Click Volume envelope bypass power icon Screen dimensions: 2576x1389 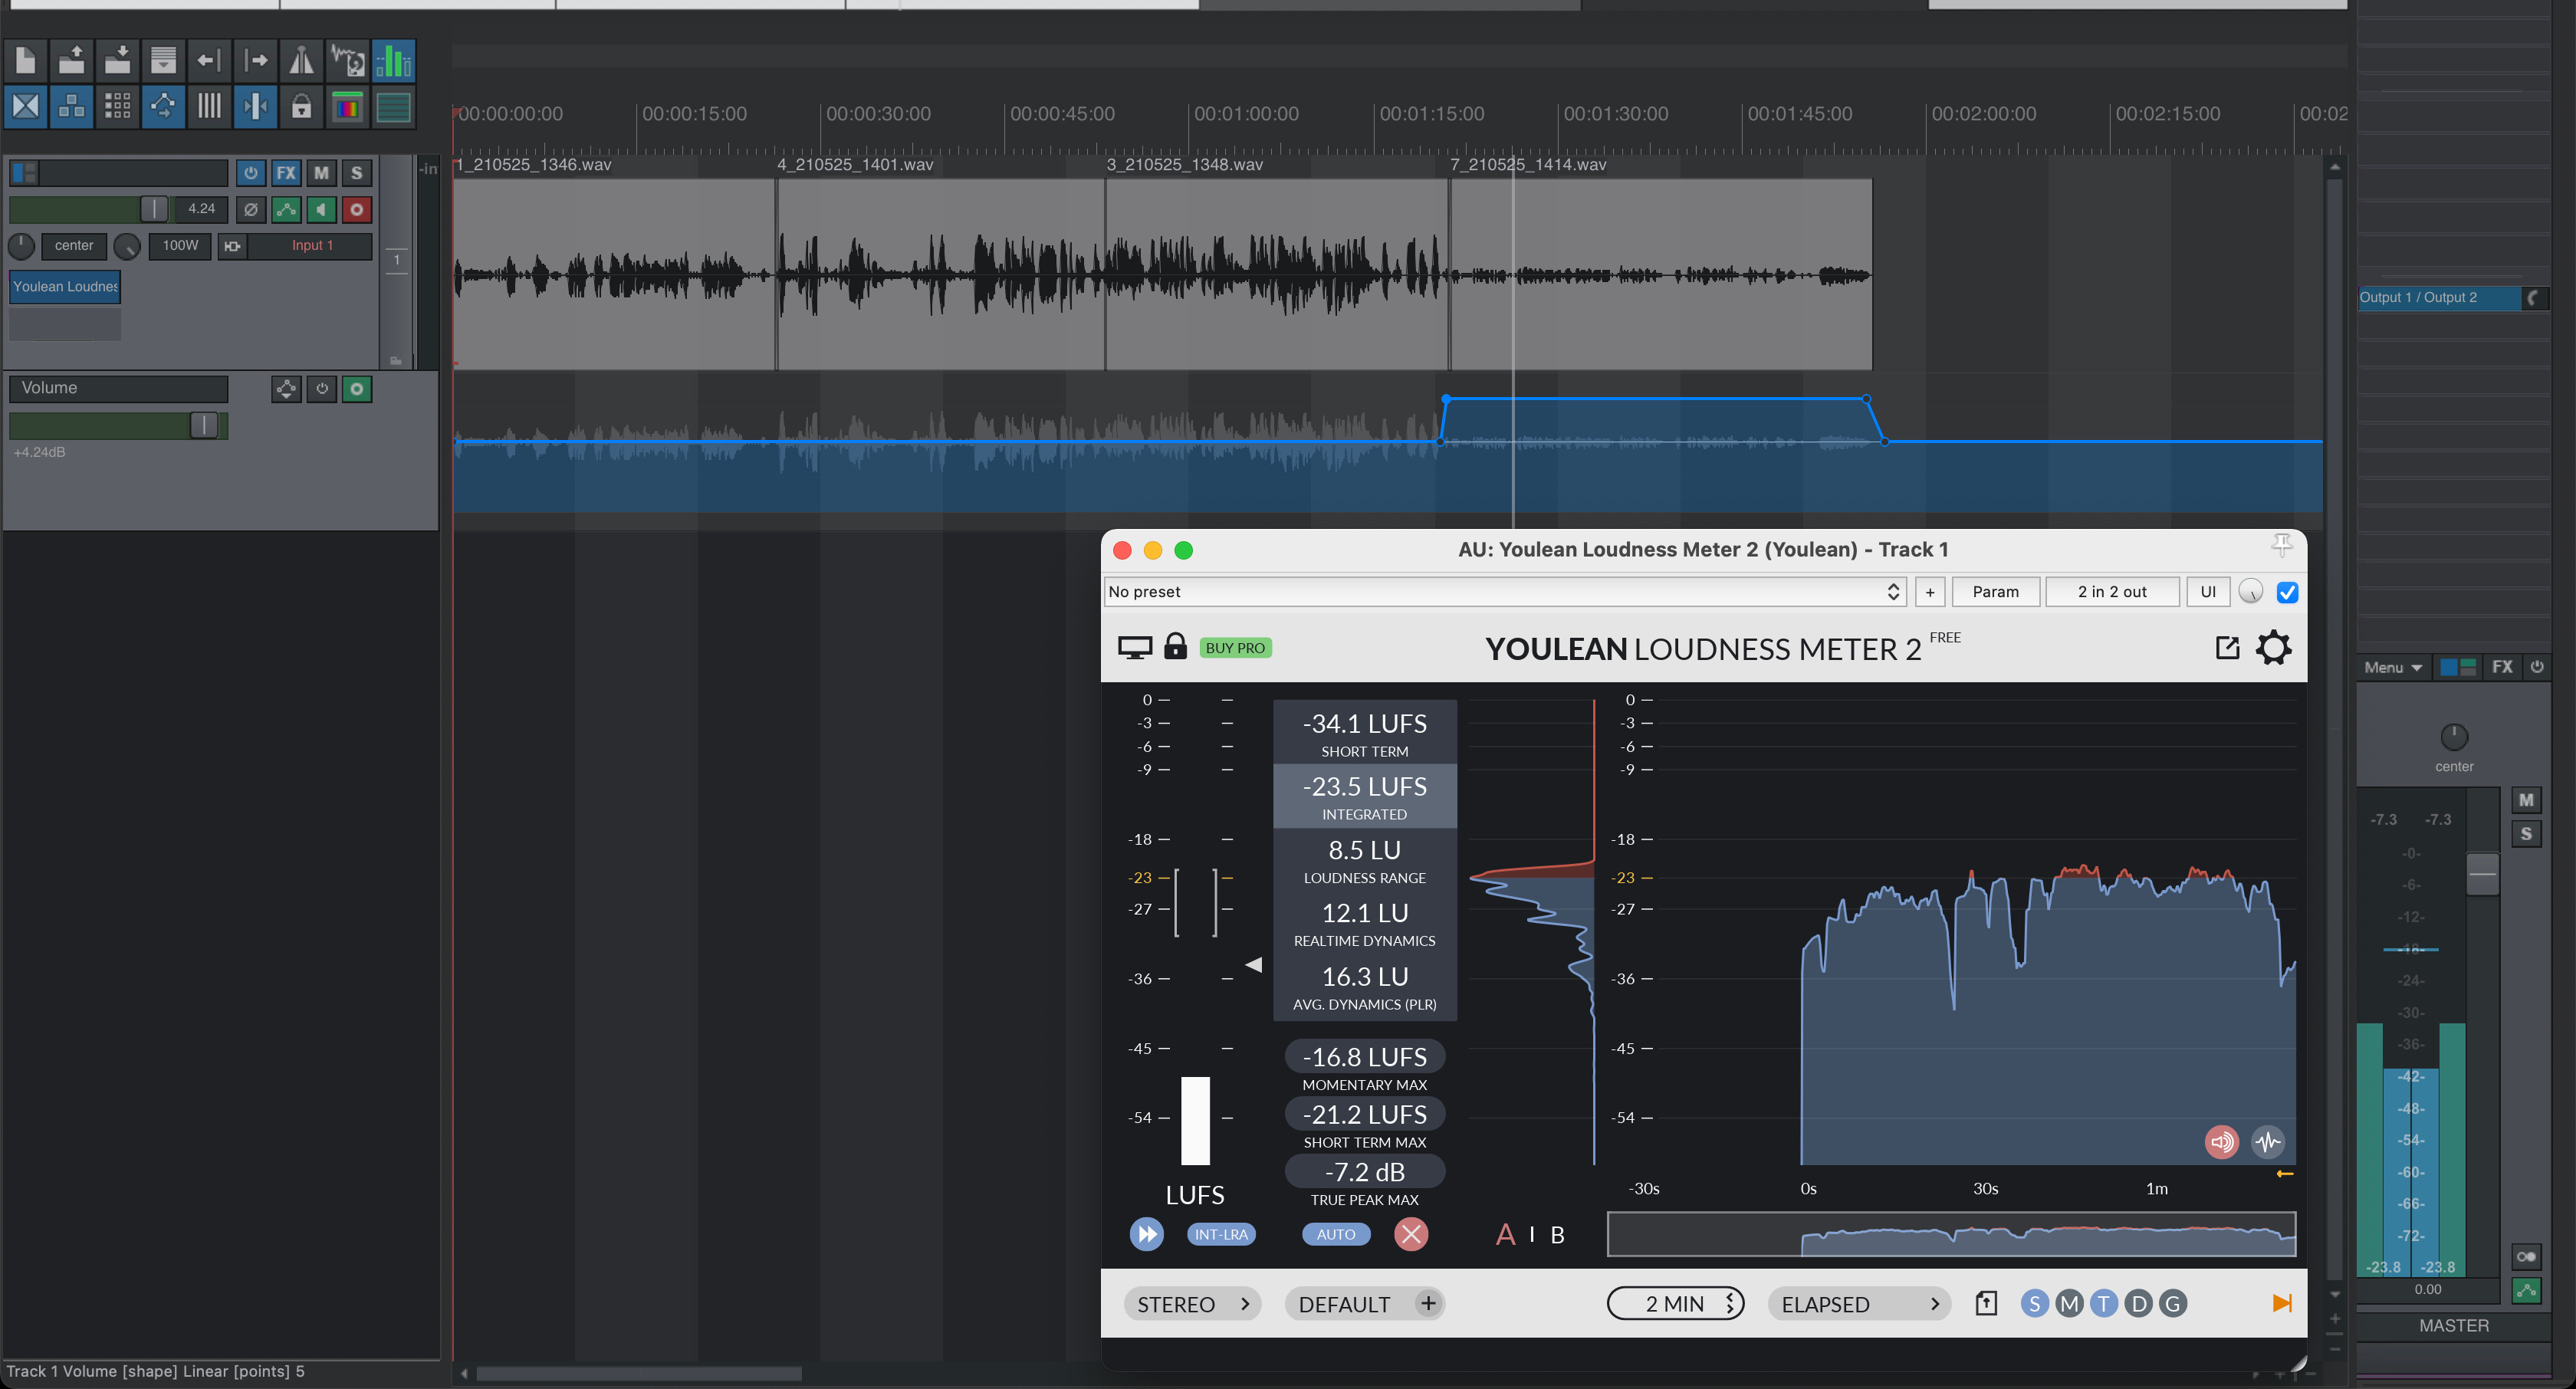click(x=322, y=389)
